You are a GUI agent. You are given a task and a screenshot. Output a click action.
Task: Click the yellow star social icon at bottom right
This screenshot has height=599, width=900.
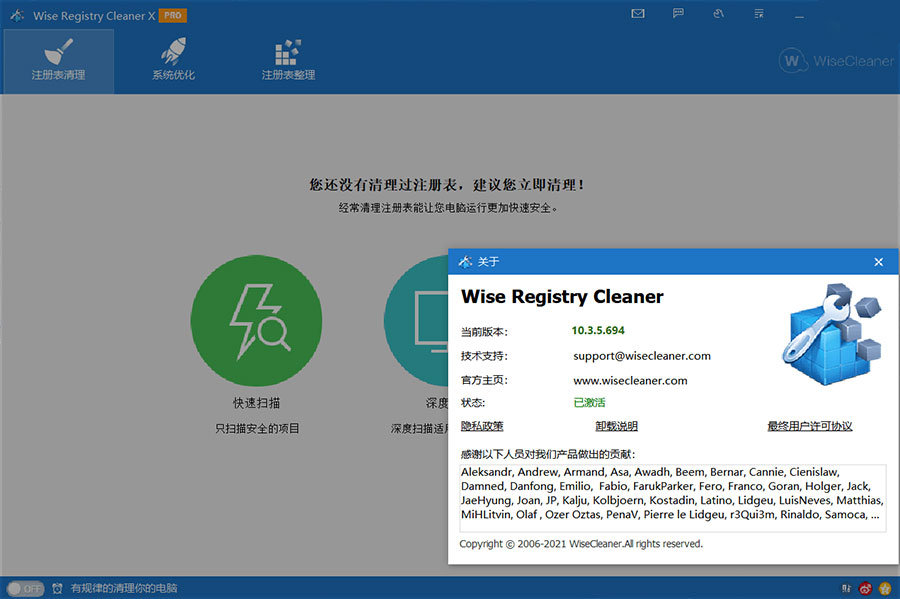884,588
